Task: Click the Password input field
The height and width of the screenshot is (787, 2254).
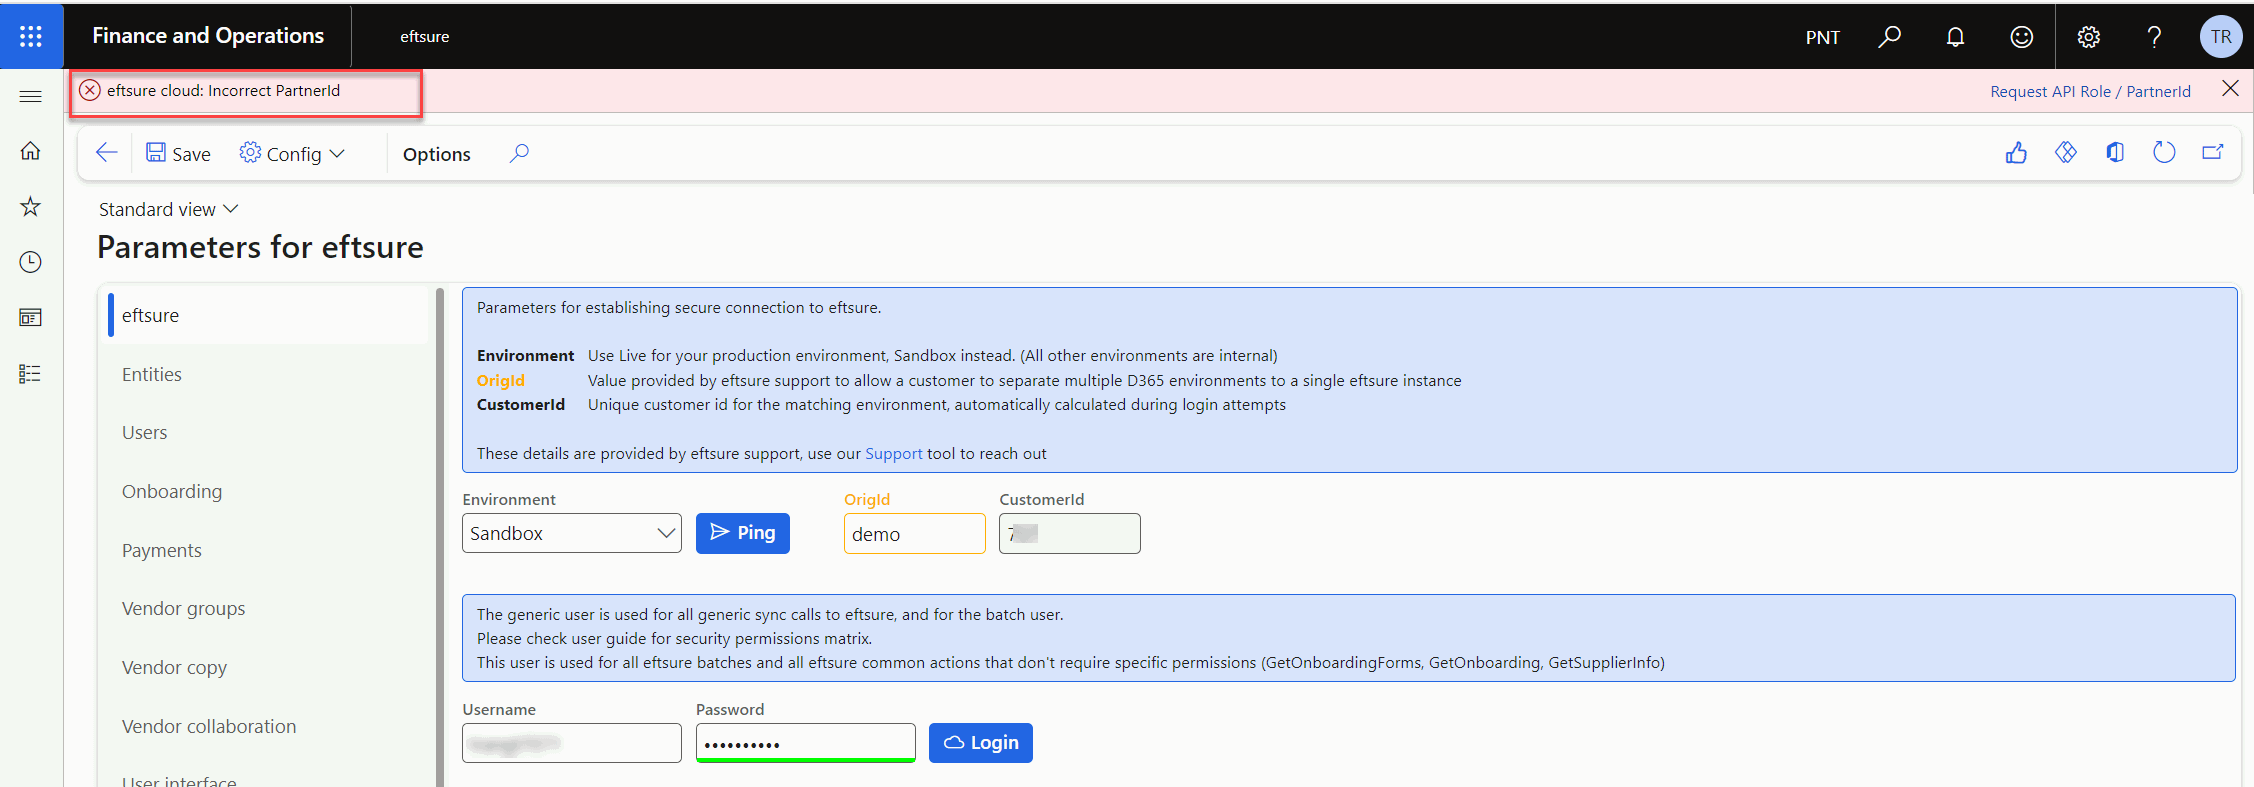Action: click(x=806, y=743)
